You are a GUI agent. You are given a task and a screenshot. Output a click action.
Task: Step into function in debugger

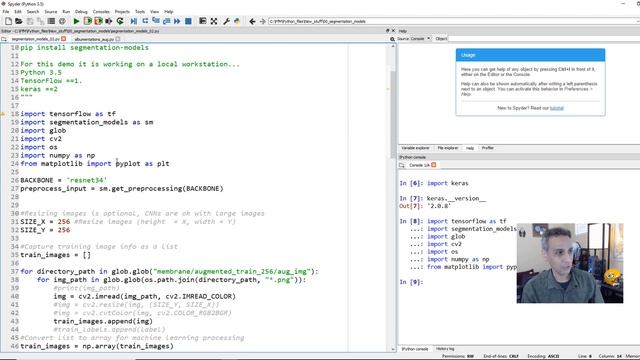pos(156,21)
